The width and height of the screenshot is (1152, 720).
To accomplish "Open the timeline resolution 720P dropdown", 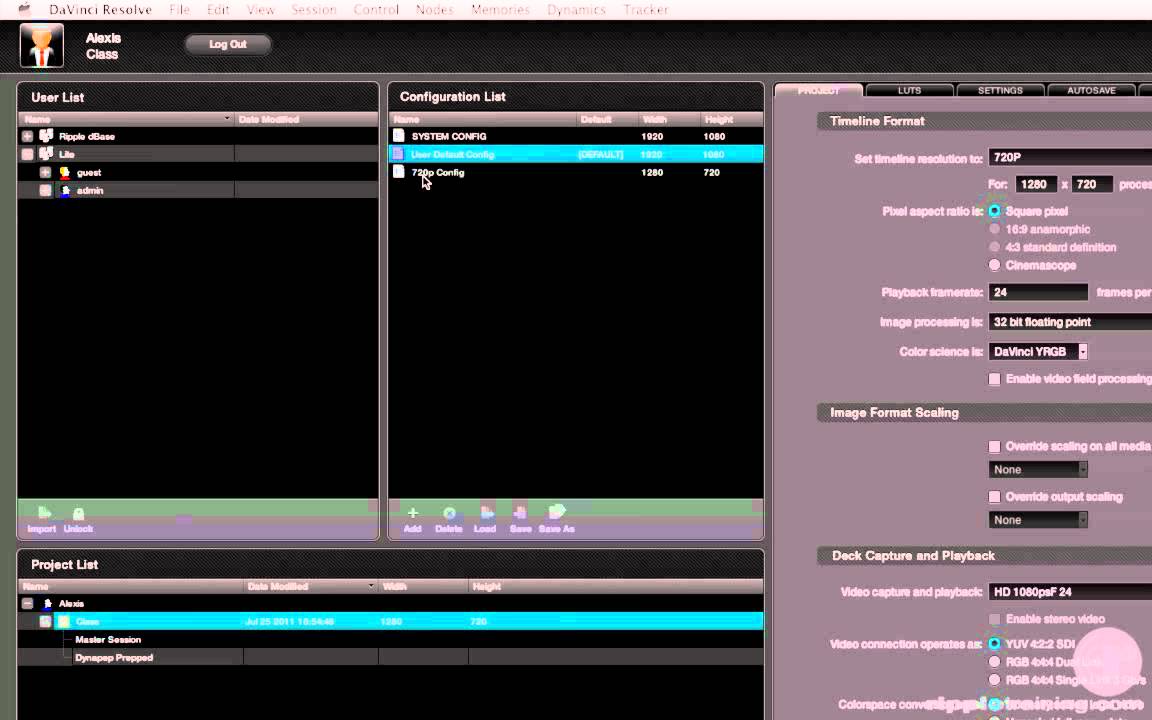I will (1070, 157).
